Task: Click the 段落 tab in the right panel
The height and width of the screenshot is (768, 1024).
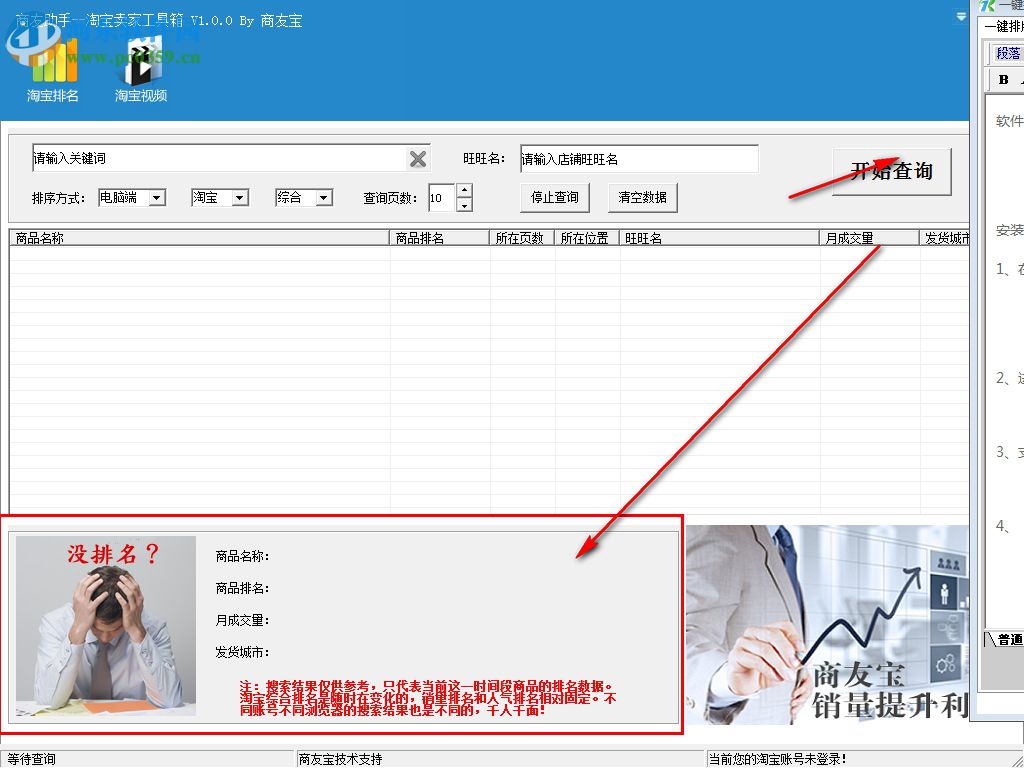Action: pos(1007,53)
